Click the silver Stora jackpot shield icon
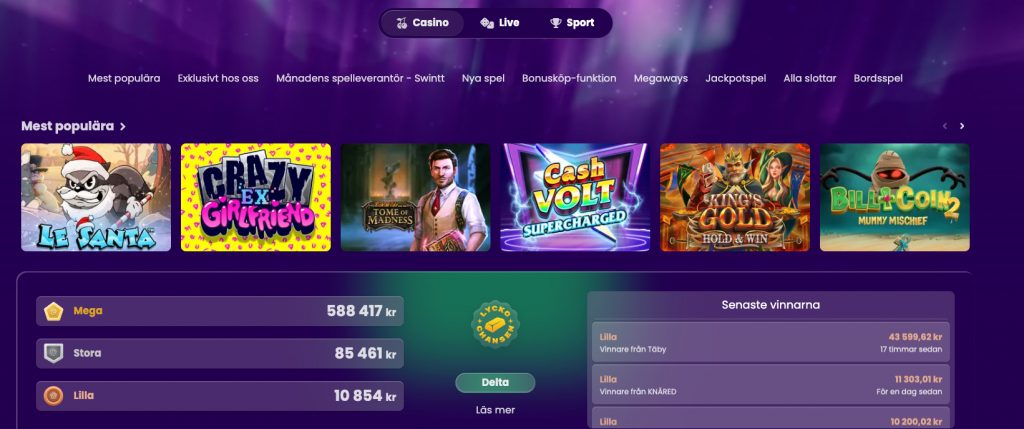Viewport: 1024px width, 429px height. click(x=54, y=353)
